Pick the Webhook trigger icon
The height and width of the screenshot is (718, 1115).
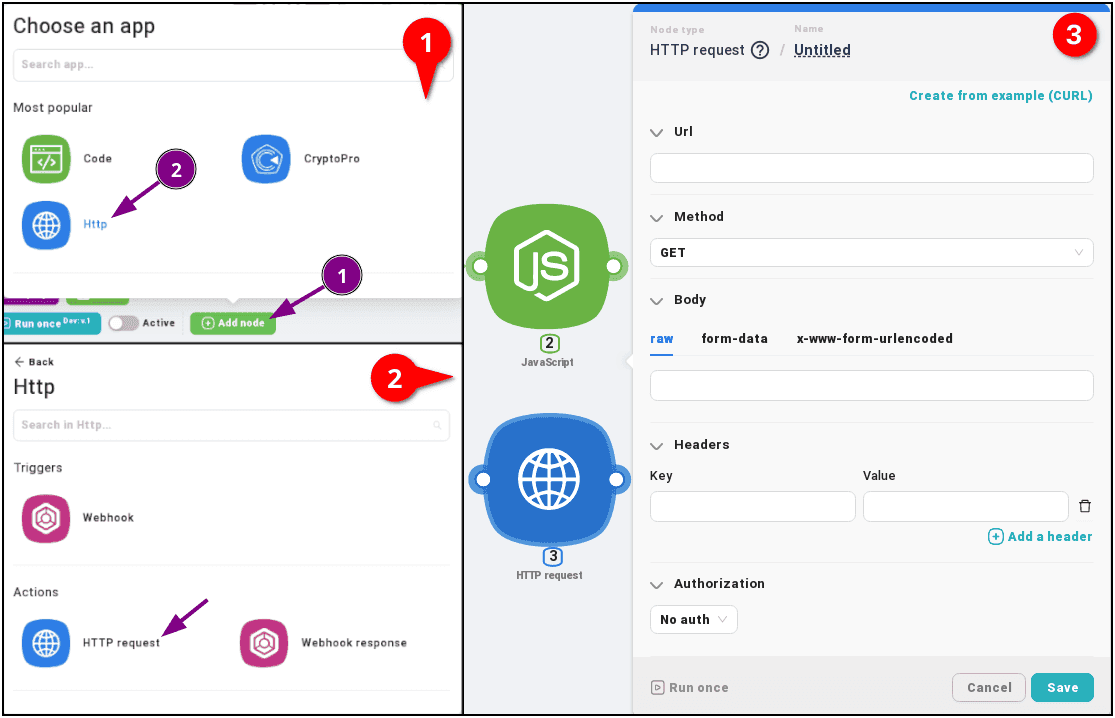[46, 518]
